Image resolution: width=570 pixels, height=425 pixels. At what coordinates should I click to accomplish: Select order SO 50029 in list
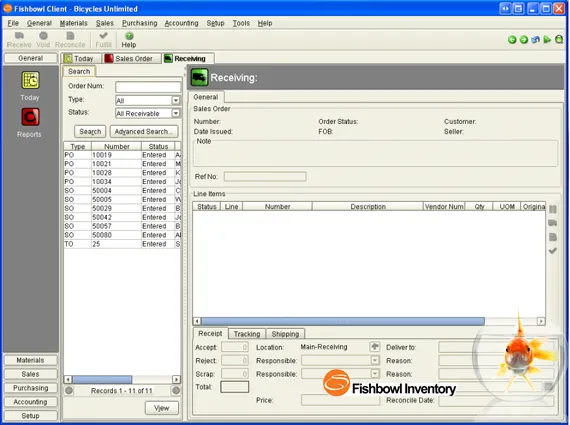[x=122, y=208]
